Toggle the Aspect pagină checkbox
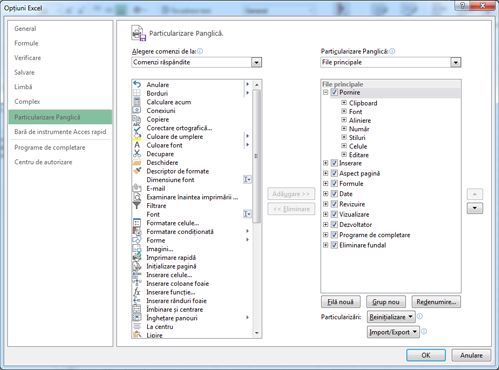The height and width of the screenshot is (370, 499). click(335, 173)
